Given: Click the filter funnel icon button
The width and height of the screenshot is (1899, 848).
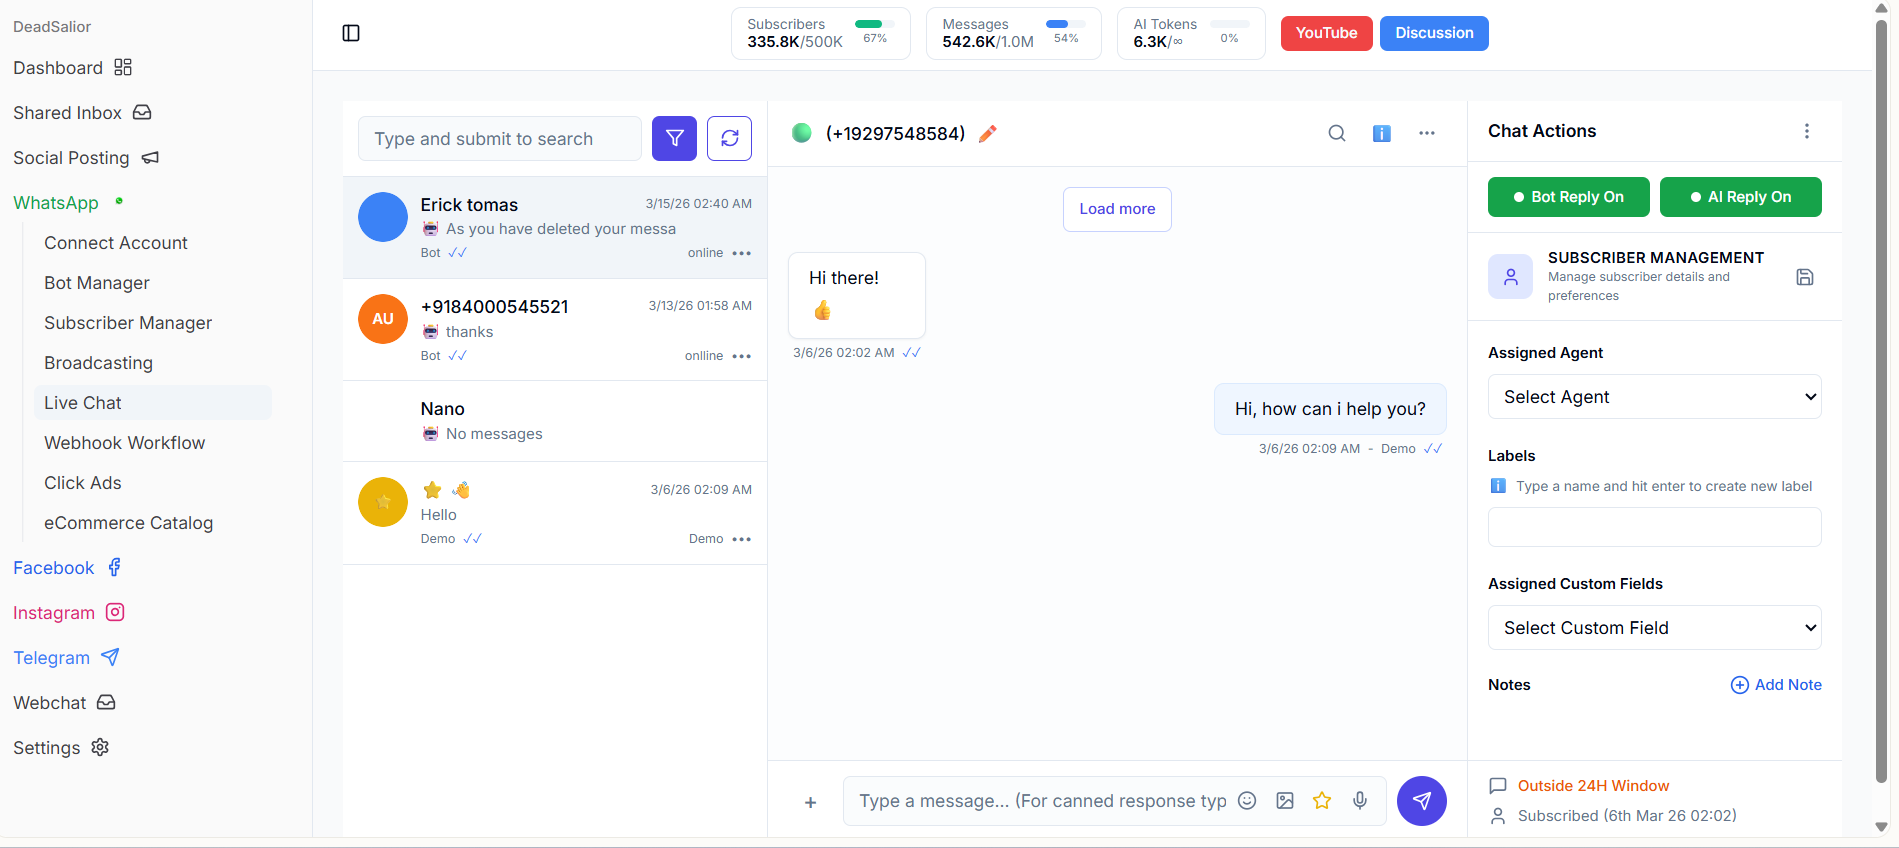Looking at the screenshot, I should (674, 138).
